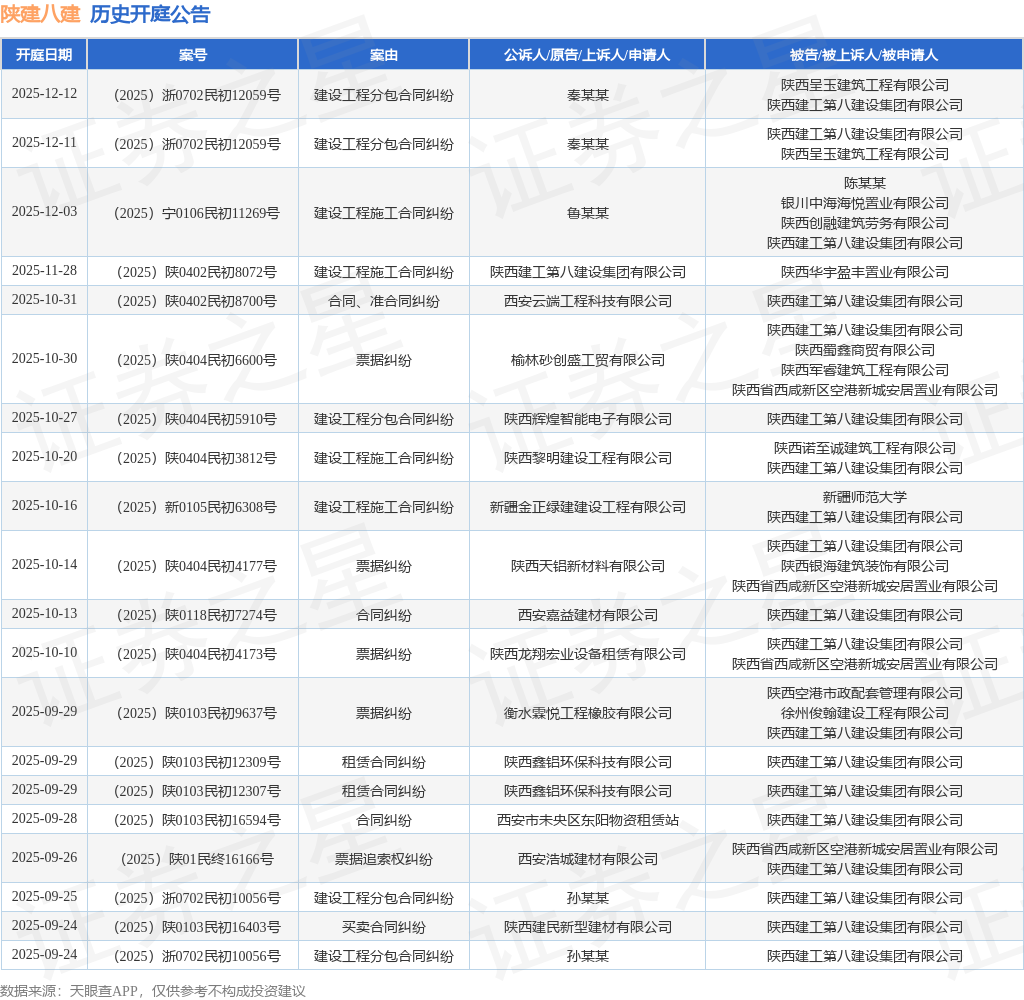
Task: Click the case cause 票据追索权纠纷
Action: pos(384,859)
